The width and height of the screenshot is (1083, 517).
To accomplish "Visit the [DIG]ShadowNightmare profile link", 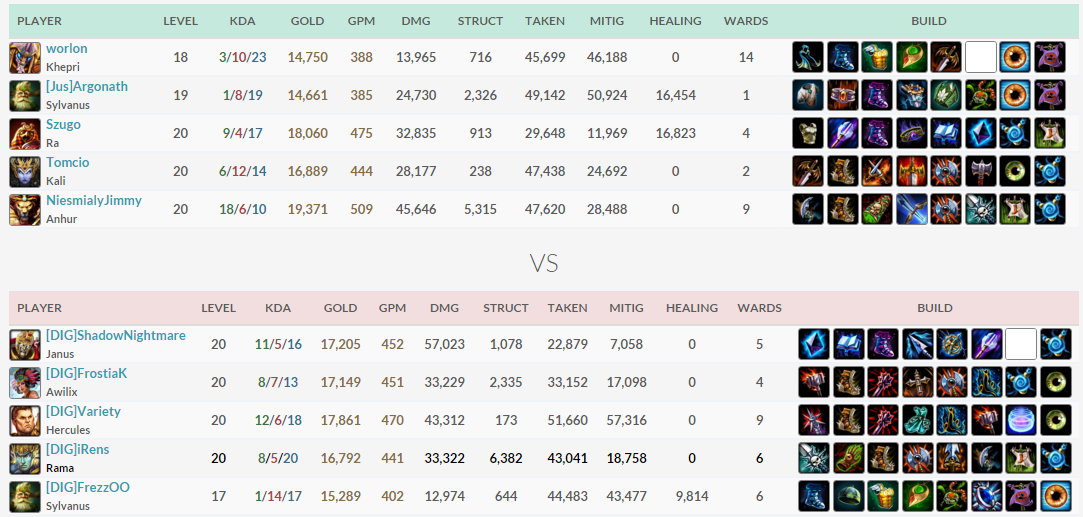I will [x=115, y=335].
